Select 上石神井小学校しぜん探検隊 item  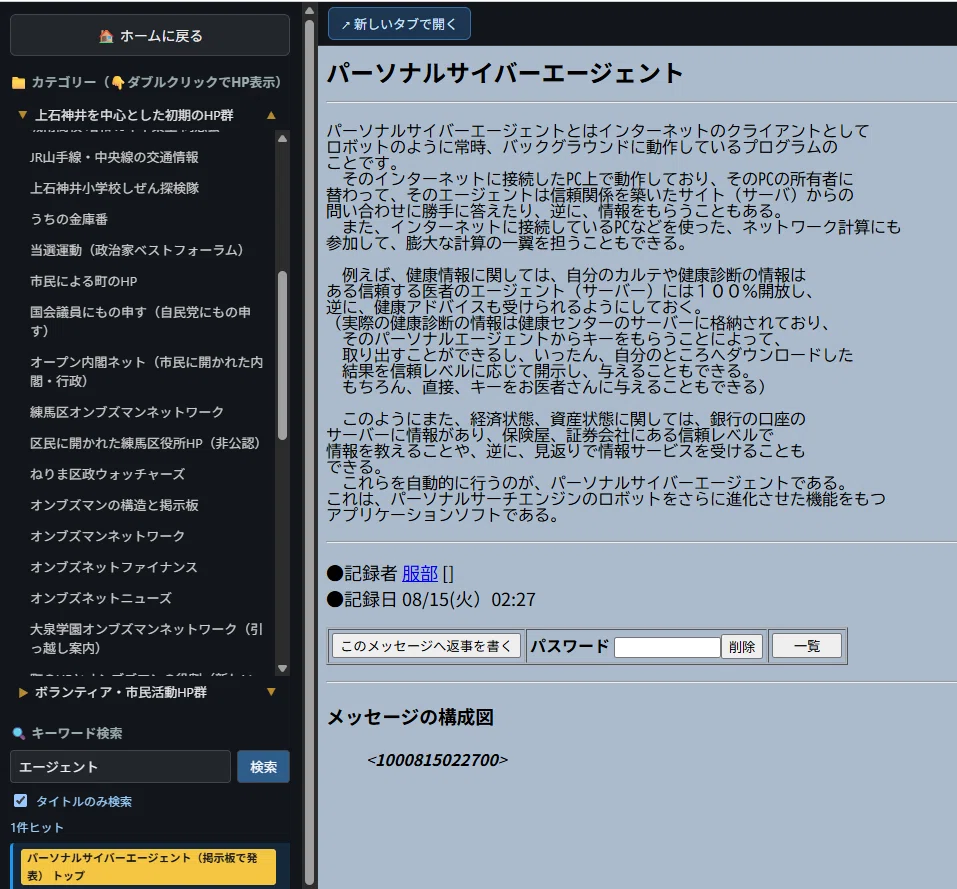114,188
